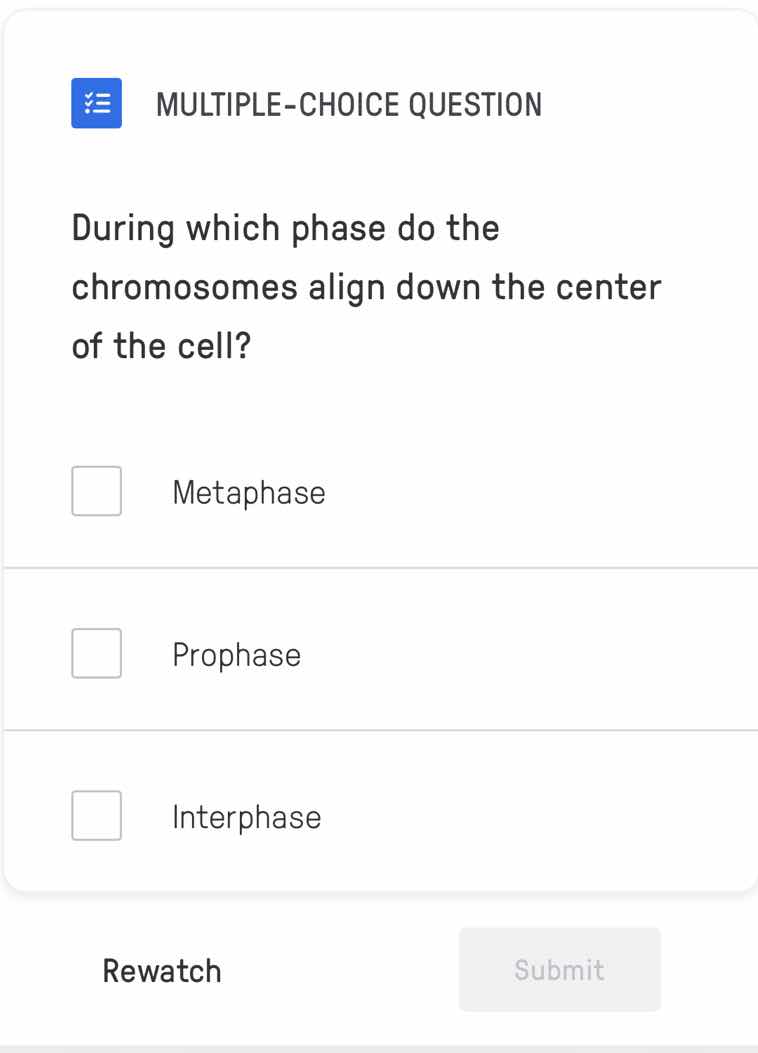Click the Interphase answer label
This screenshot has height=1053, width=758.
(x=246, y=816)
